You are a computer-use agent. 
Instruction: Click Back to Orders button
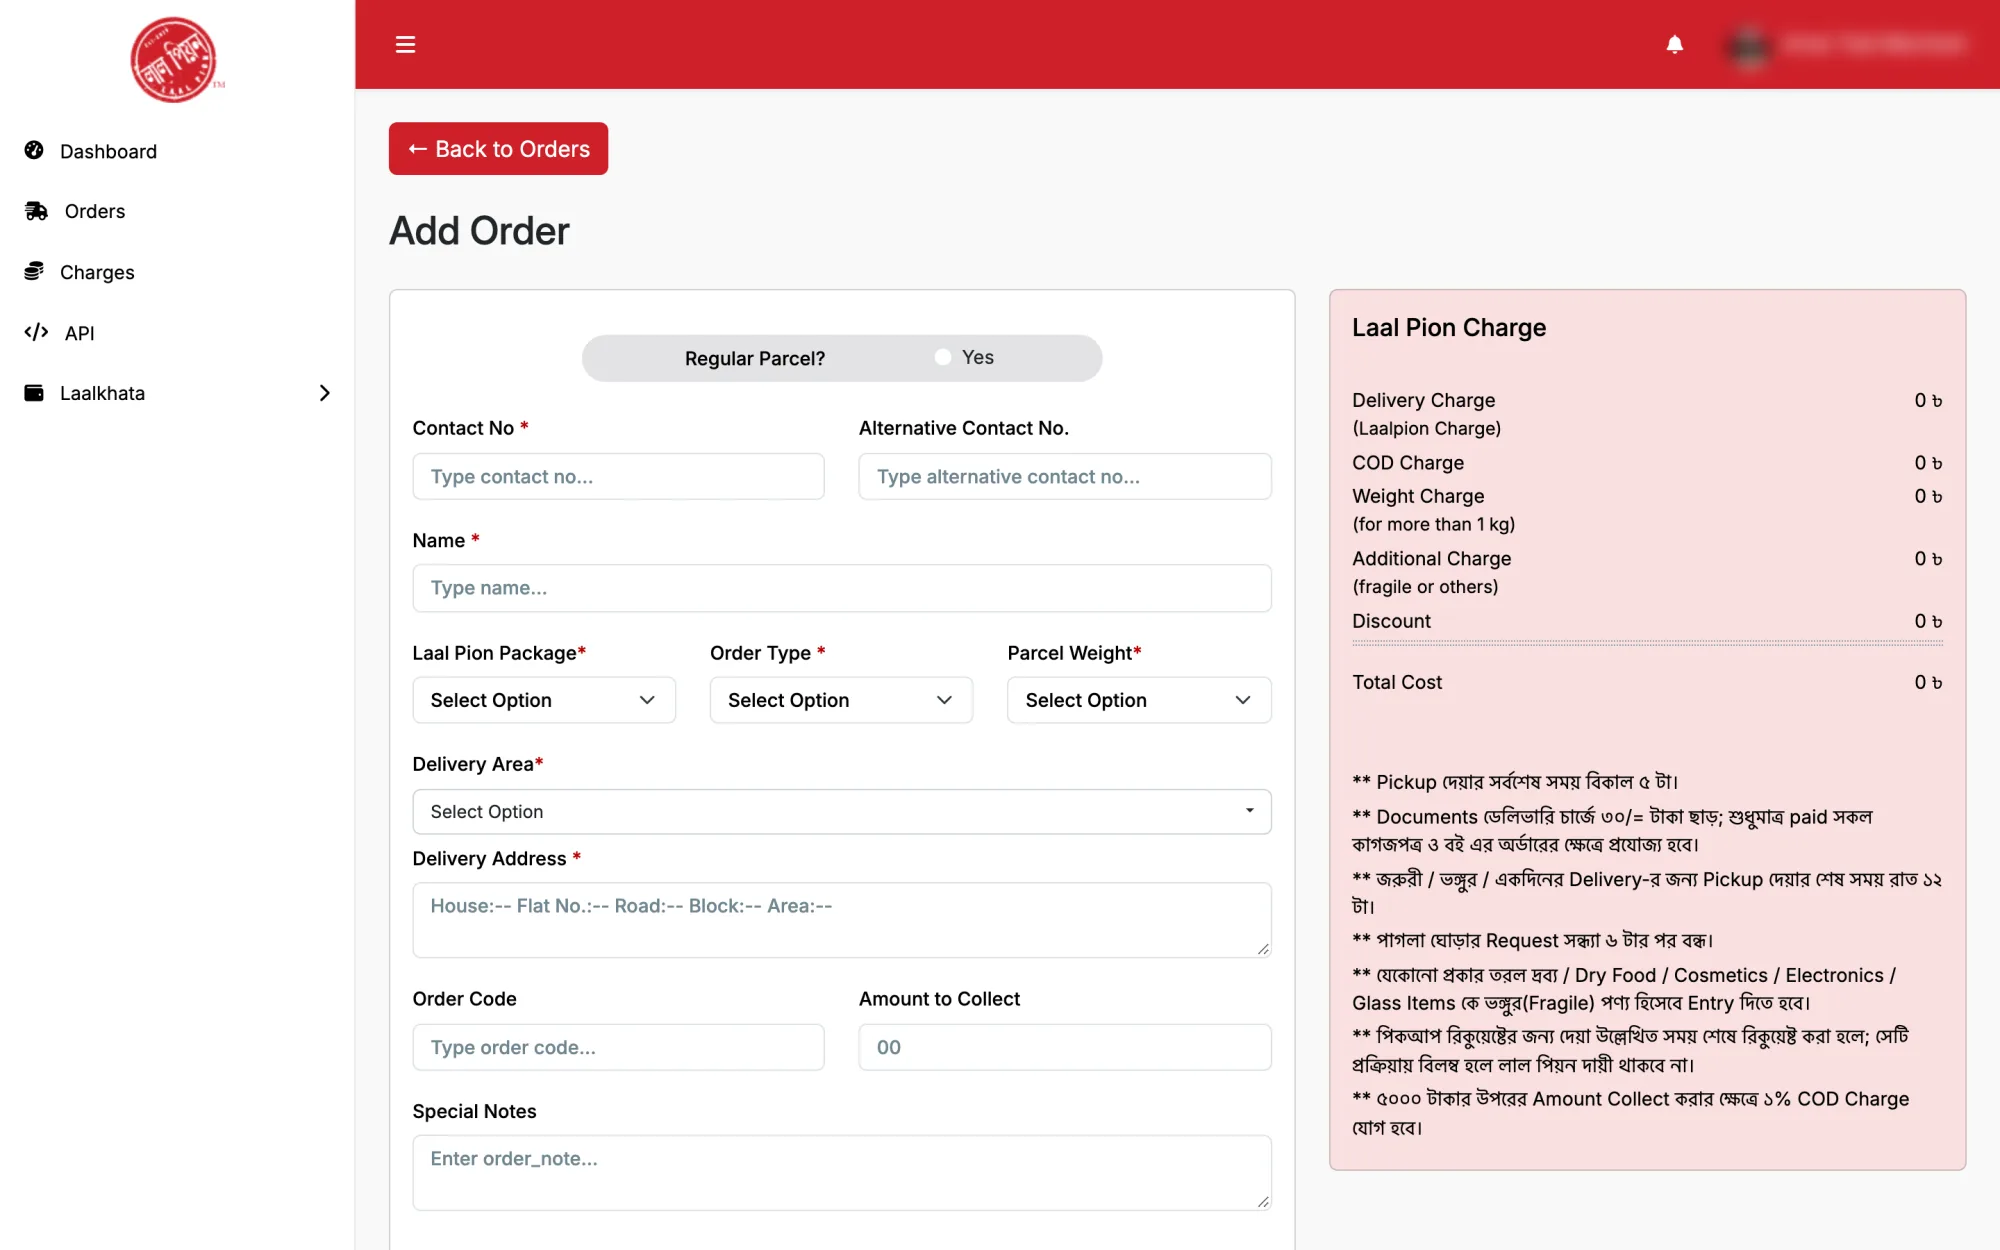(498, 149)
